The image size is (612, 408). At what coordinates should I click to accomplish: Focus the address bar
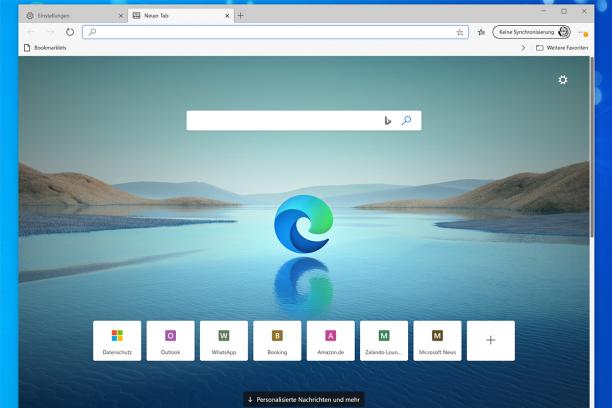coord(275,32)
